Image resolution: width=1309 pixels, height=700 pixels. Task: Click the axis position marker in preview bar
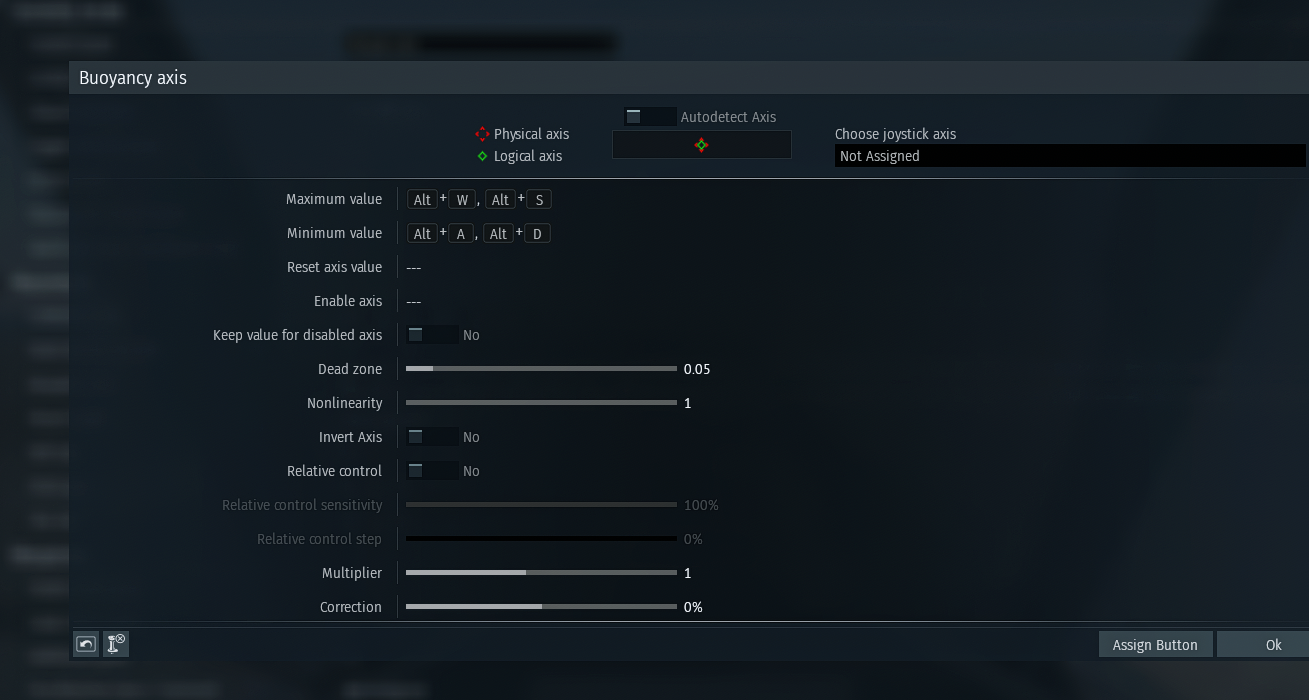pos(701,145)
